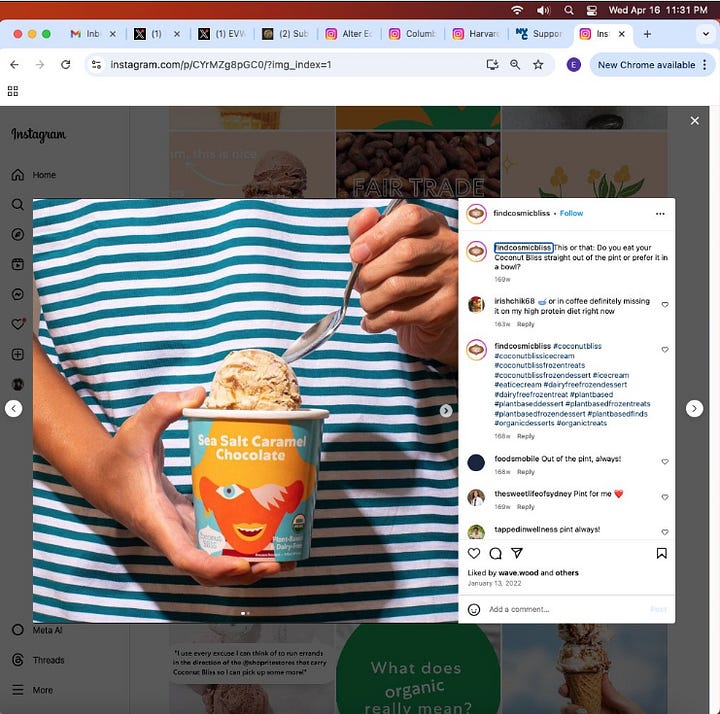720x714 pixels.
Task: Switch to the Alter Eco Instagram tab
Action: pyautogui.click(x=349, y=34)
